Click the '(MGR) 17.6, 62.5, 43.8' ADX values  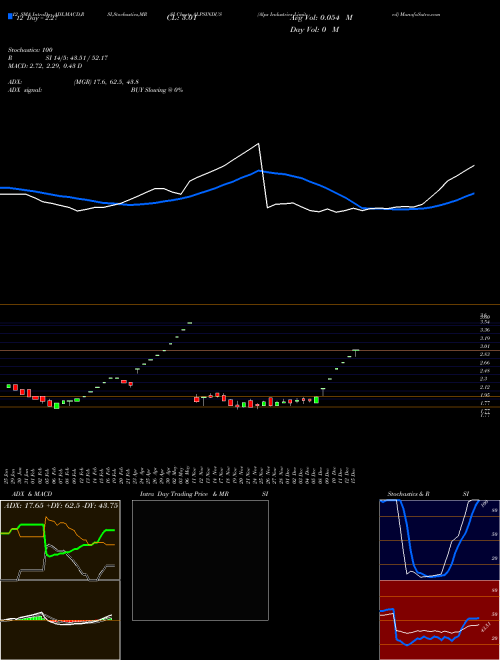106,82
